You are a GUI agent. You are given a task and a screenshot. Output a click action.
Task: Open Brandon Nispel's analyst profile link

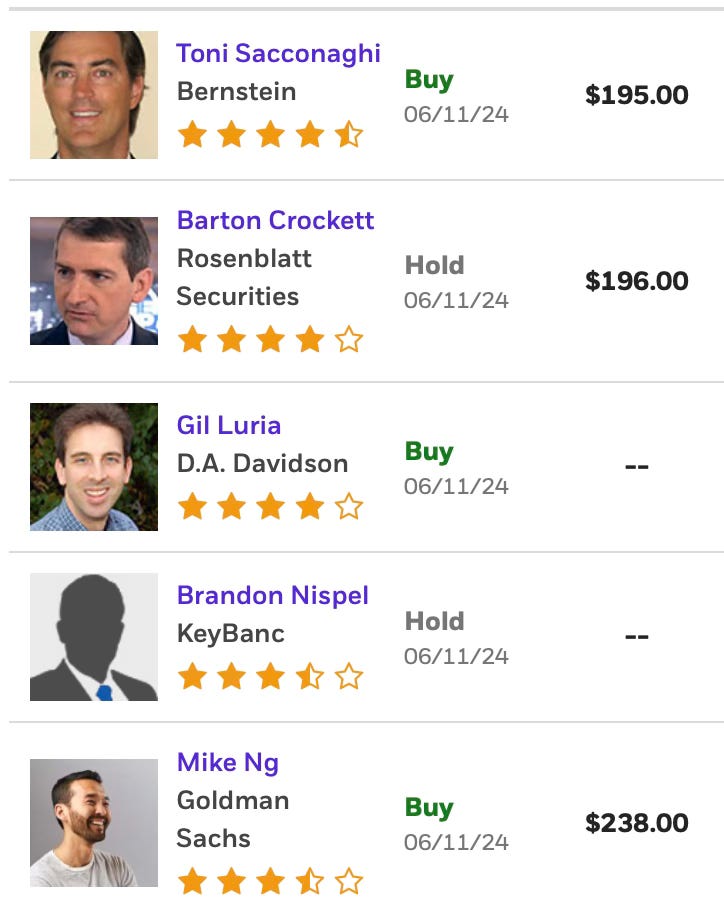click(272, 596)
